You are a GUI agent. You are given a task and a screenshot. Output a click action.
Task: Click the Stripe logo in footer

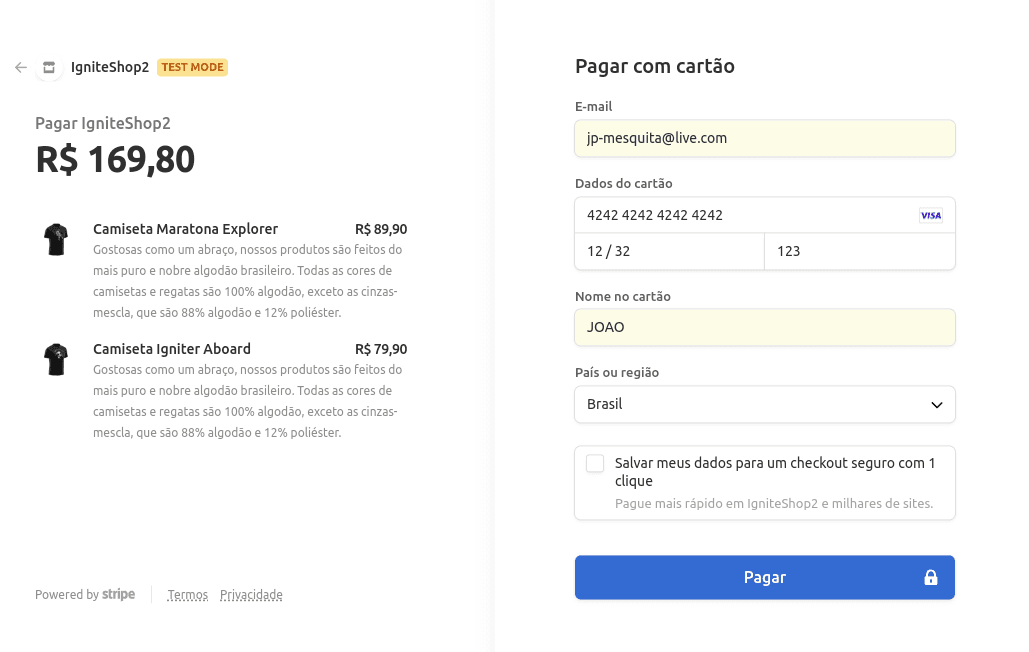click(119, 594)
